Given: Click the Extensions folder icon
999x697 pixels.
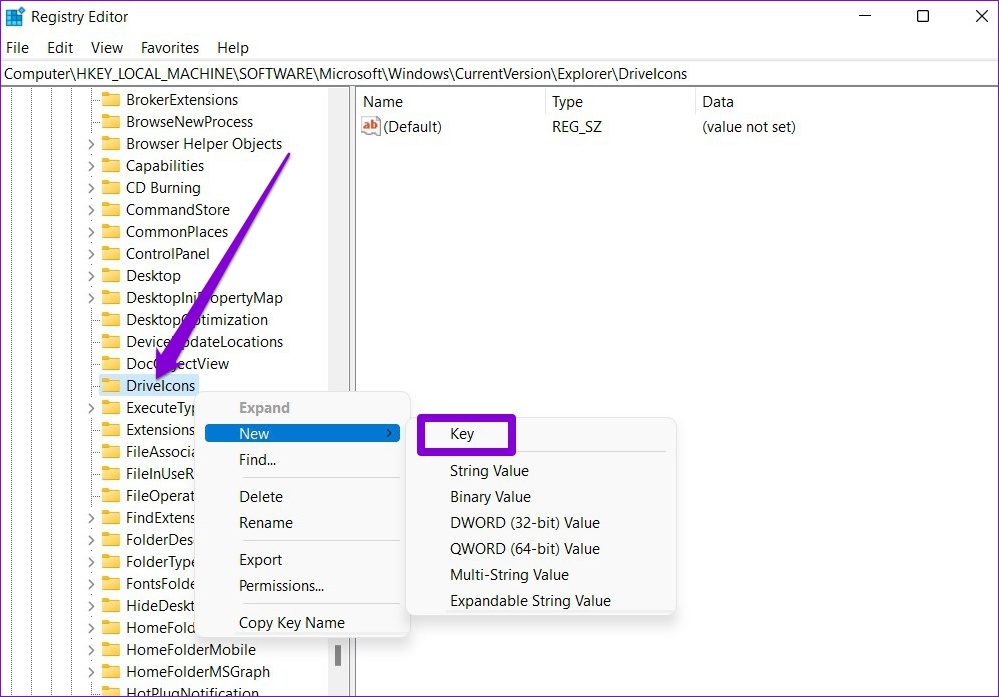Looking at the screenshot, I should coord(111,429).
